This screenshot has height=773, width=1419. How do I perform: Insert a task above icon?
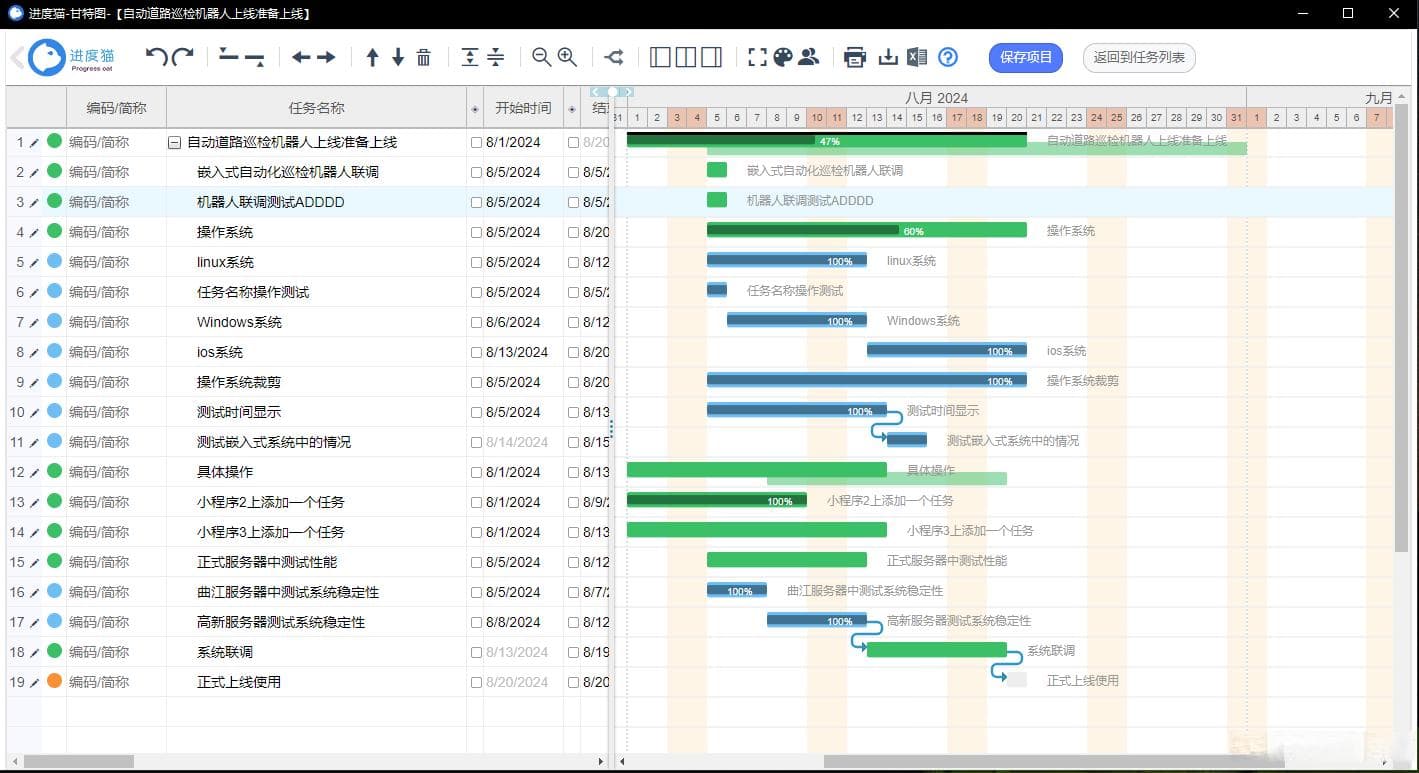[x=229, y=57]
